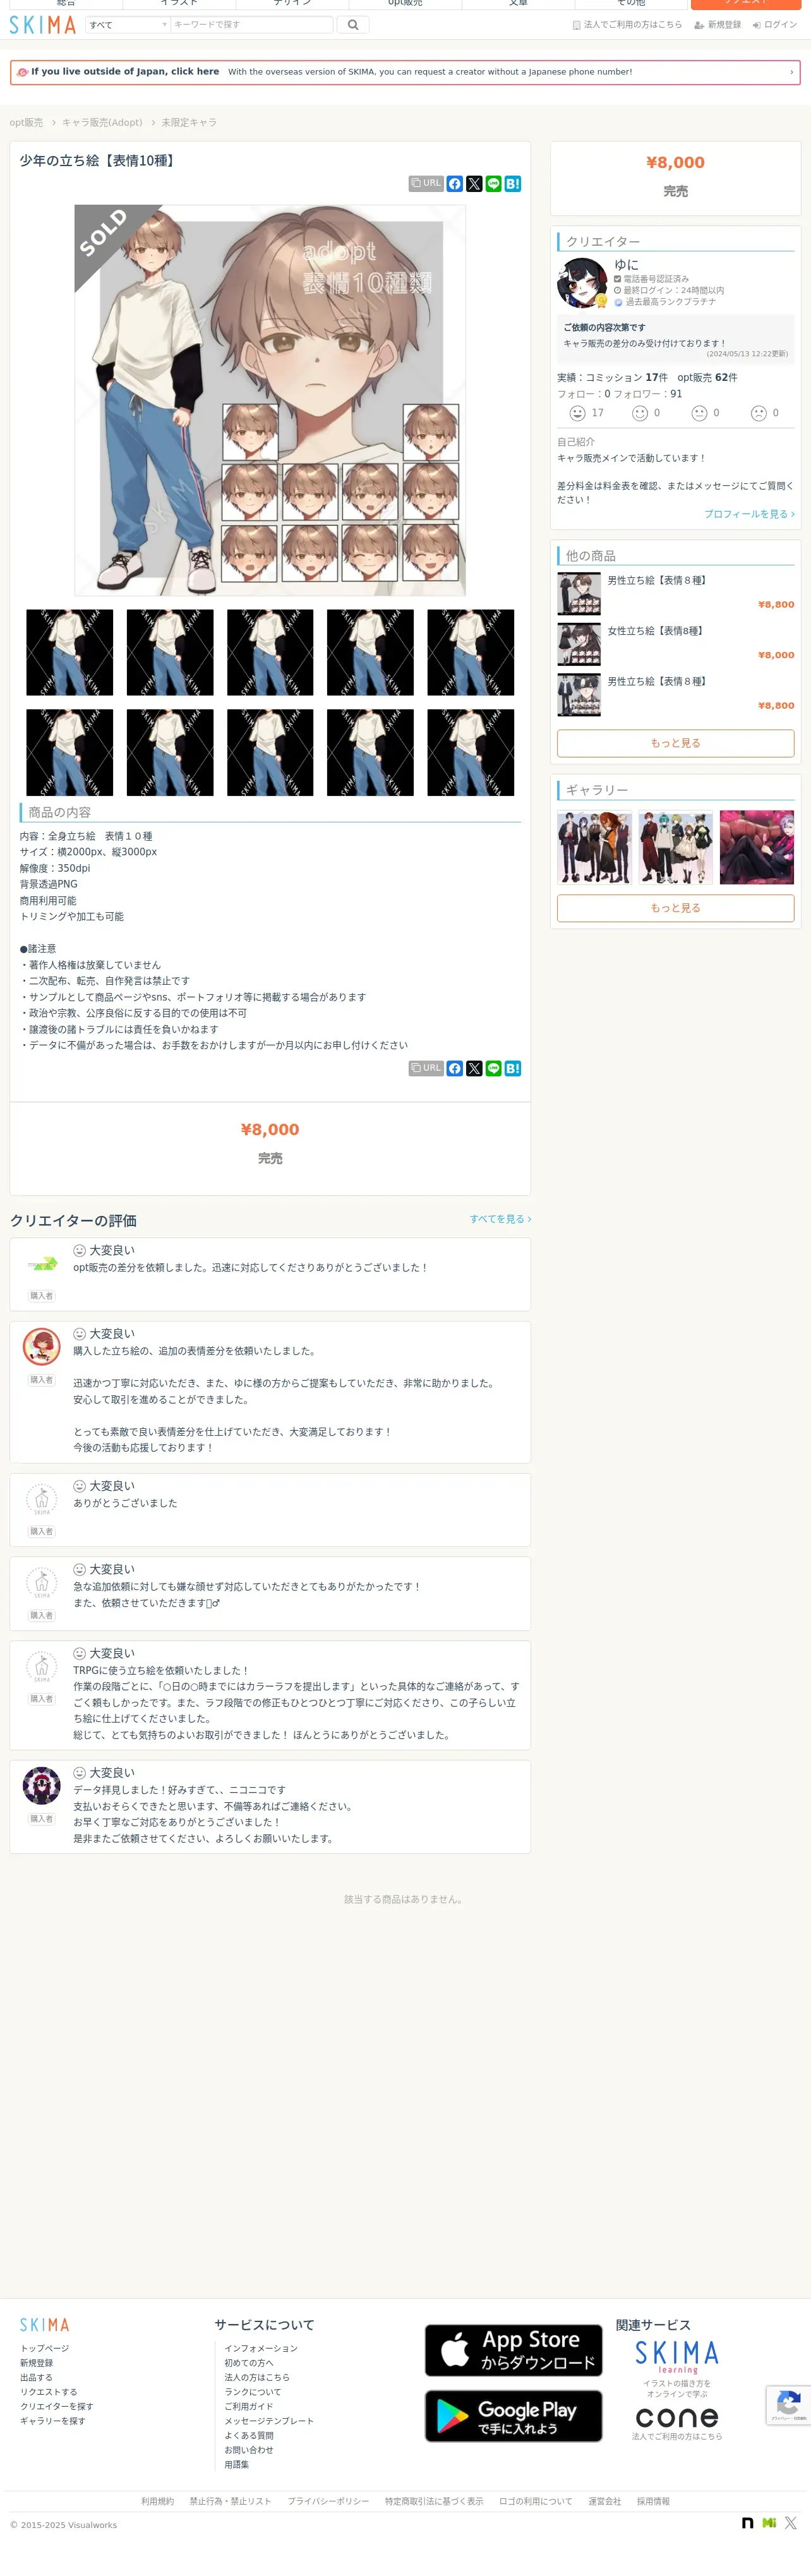The width and height of the screenshot is (811, 2576).
Task: Copy URL with button below the product notes
Action: point(426,1068)
